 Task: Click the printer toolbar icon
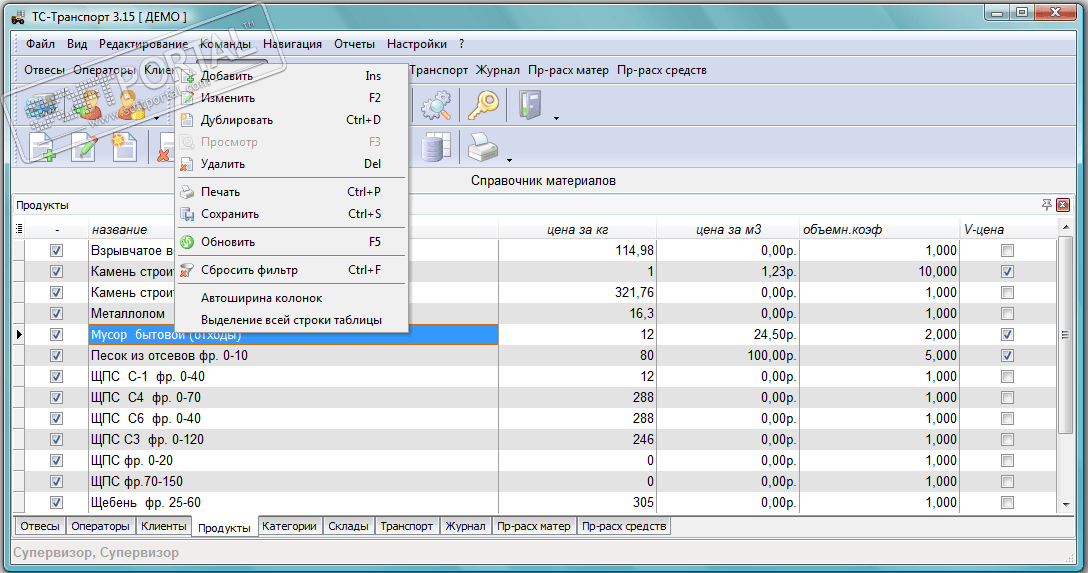483,147
